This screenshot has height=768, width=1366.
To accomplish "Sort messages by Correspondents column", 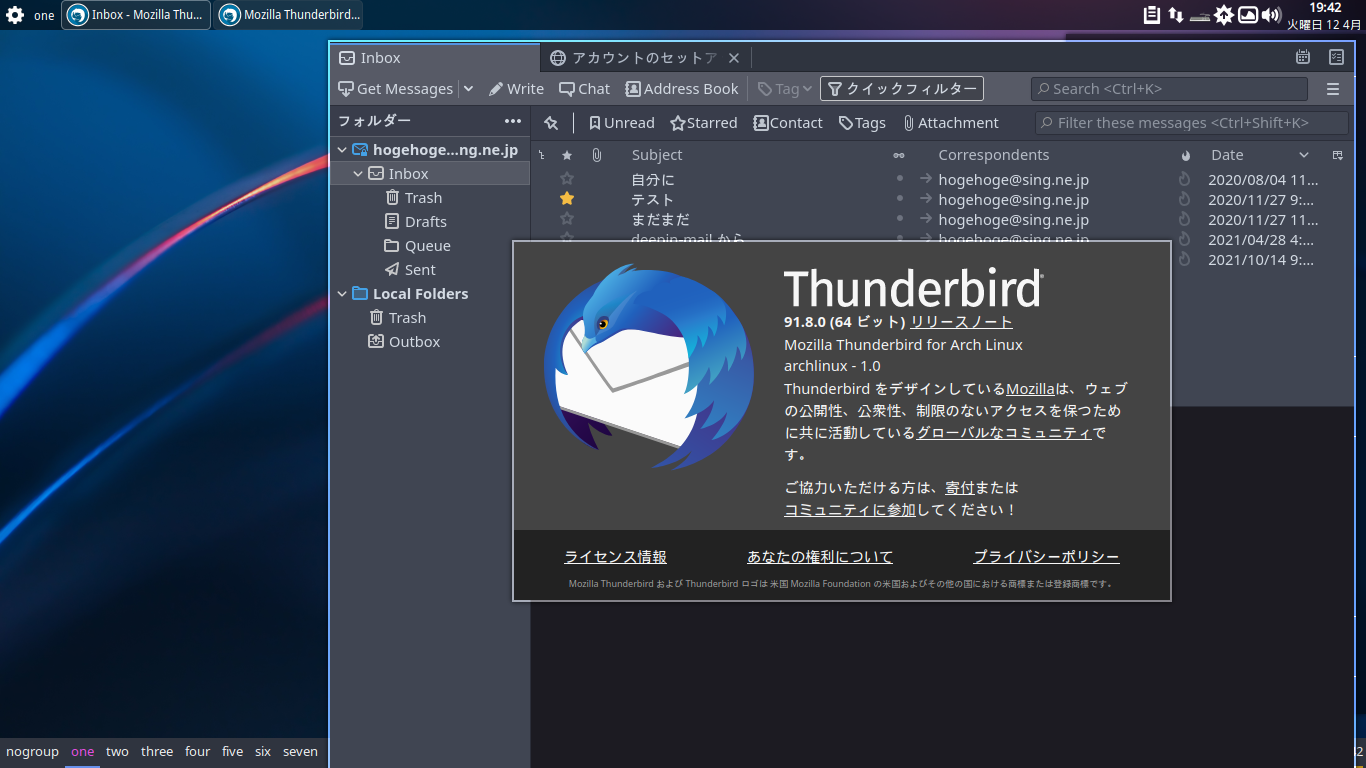I will pyautogui.click(x=994, y=155).
